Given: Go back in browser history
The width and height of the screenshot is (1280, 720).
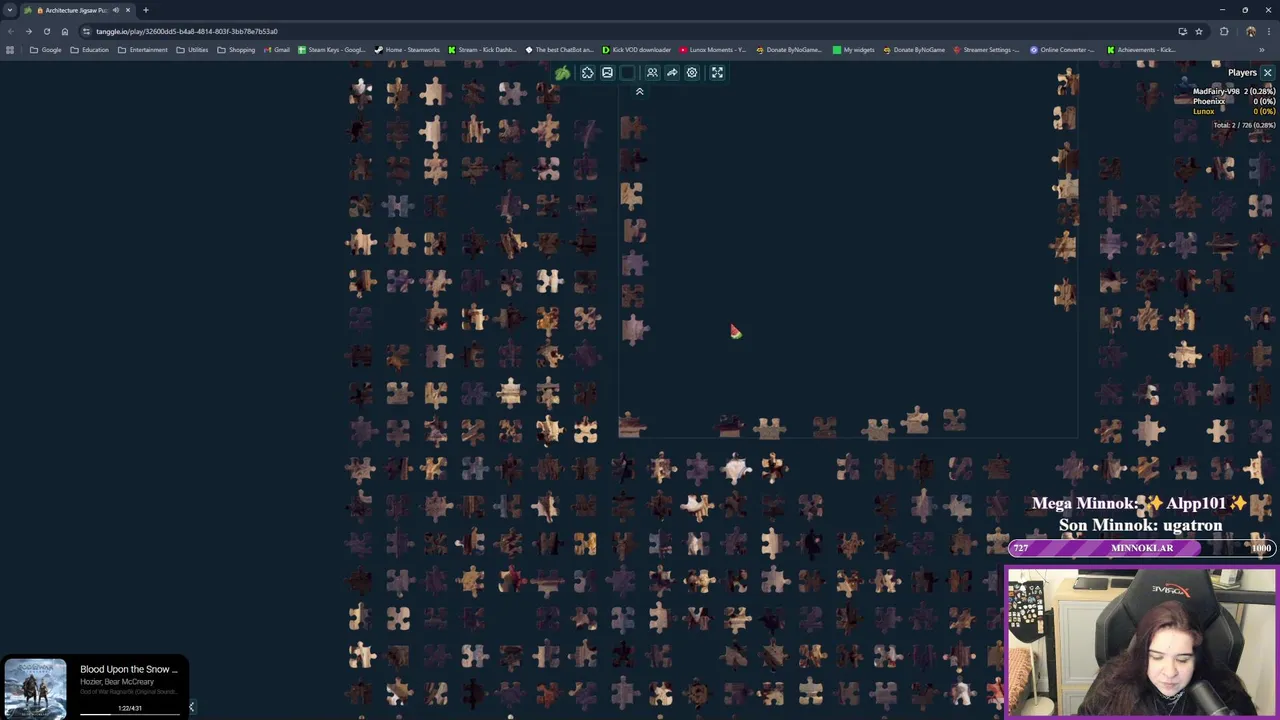Looking at the screenshot, I should pos(10,31).
